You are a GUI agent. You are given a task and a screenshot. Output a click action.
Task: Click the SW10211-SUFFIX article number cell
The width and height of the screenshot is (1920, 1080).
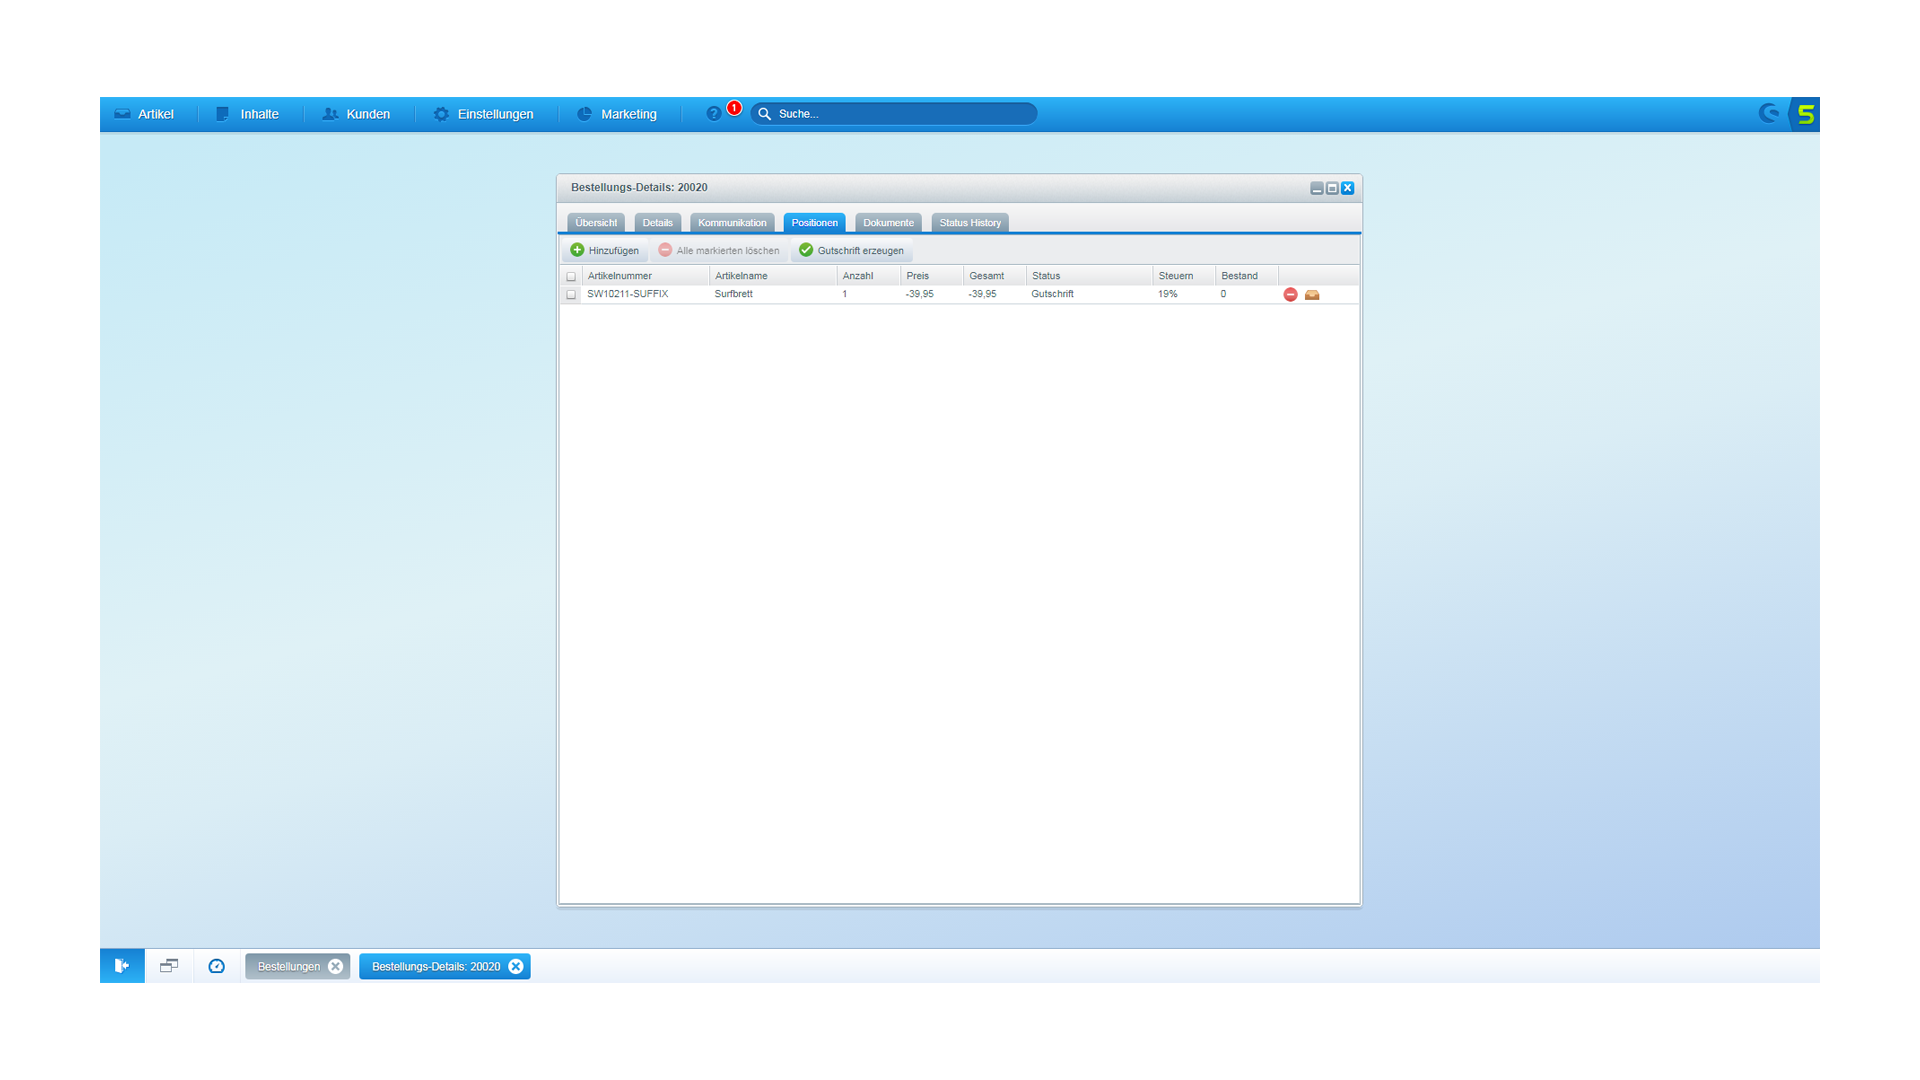[x=645, y=294]
